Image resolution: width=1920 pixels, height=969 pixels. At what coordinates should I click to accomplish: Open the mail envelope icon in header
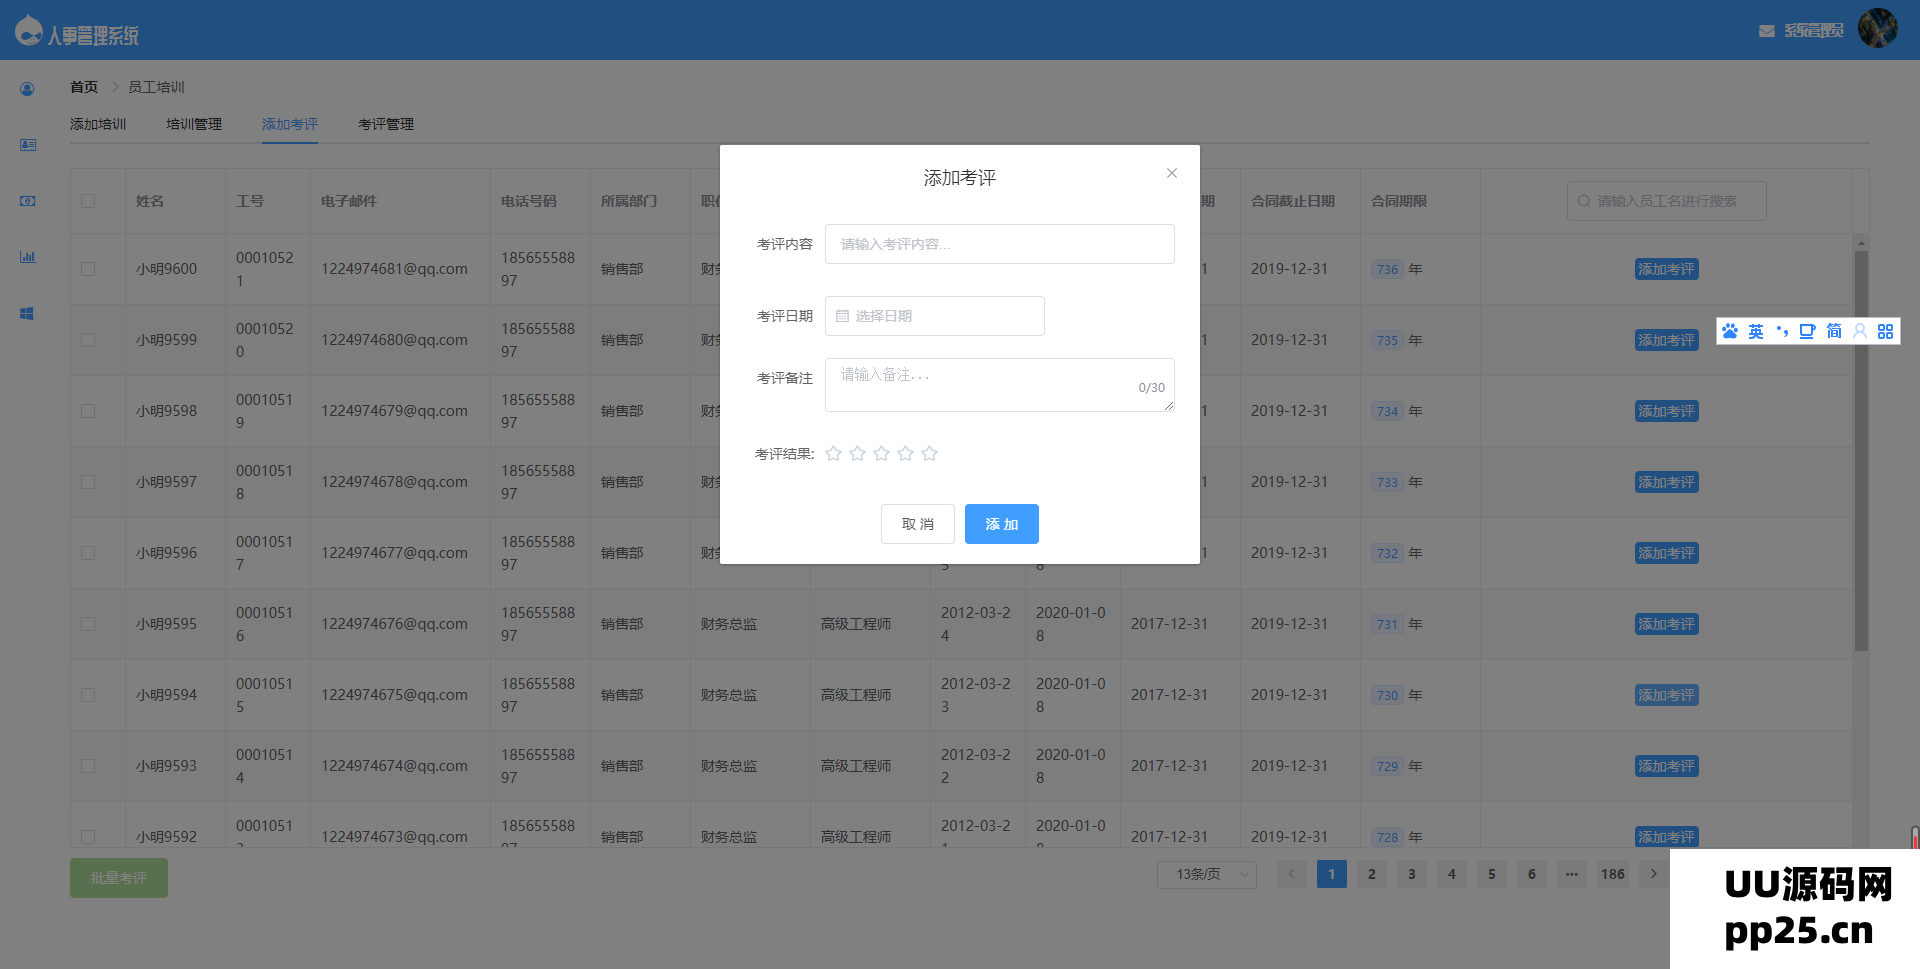pos(1766,31)
